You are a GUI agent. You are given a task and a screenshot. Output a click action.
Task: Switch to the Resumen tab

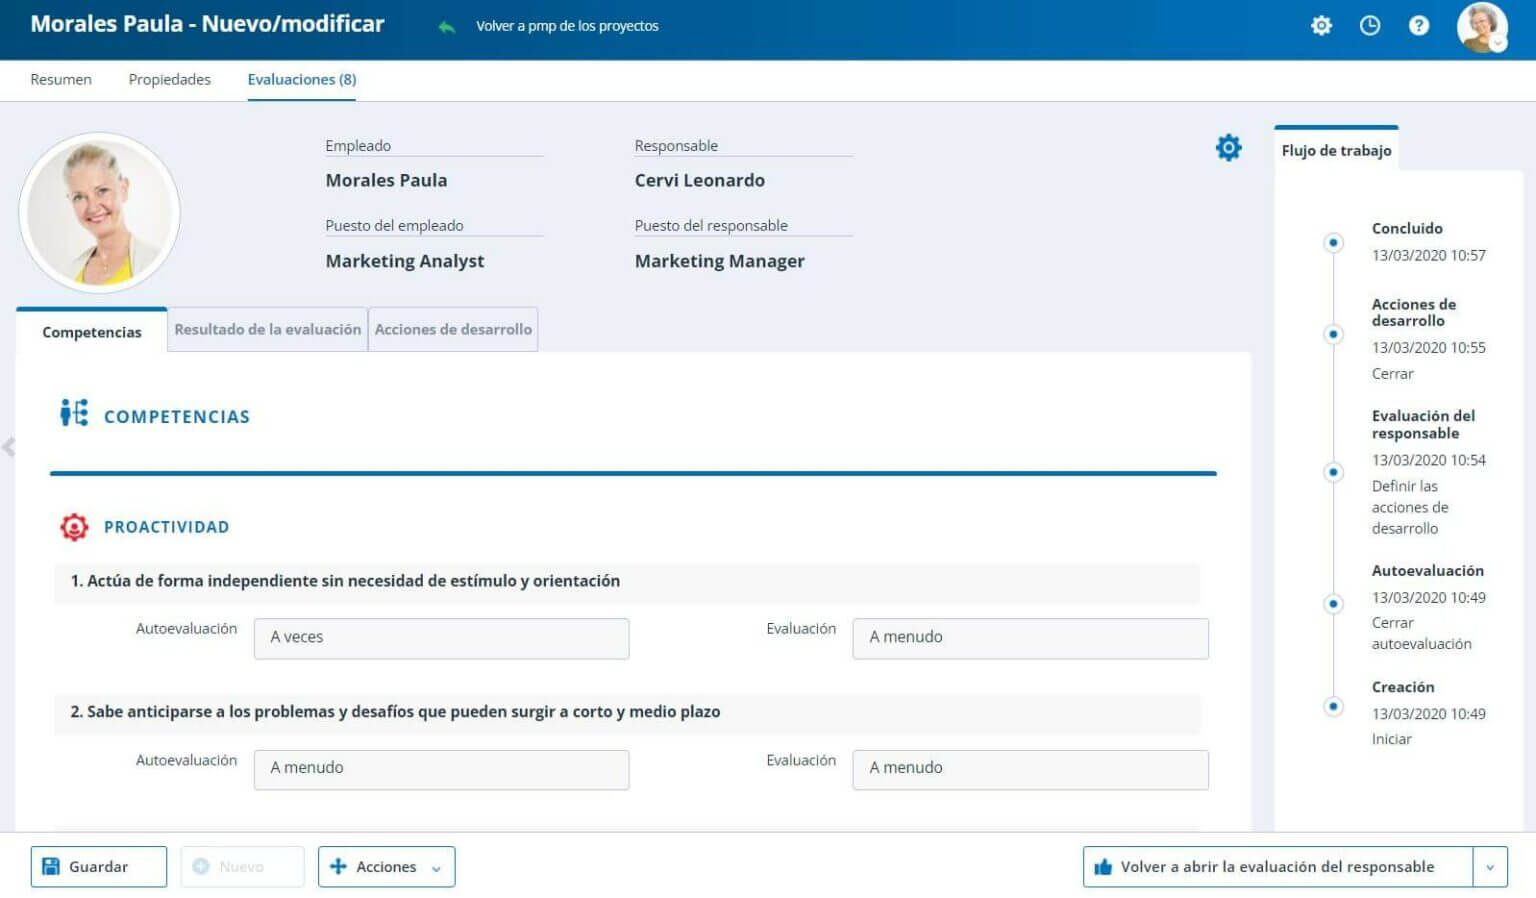(x=61, y=79)
